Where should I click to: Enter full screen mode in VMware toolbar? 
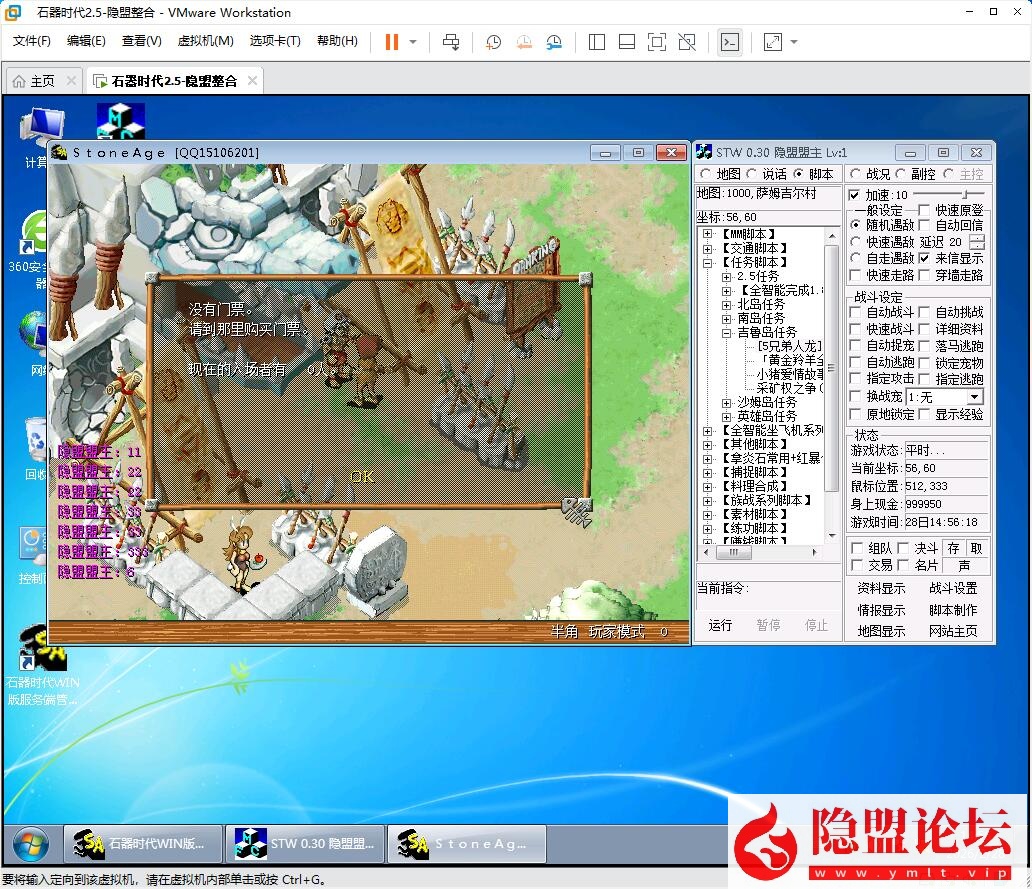pyautogui.click(x=656, y=42)
